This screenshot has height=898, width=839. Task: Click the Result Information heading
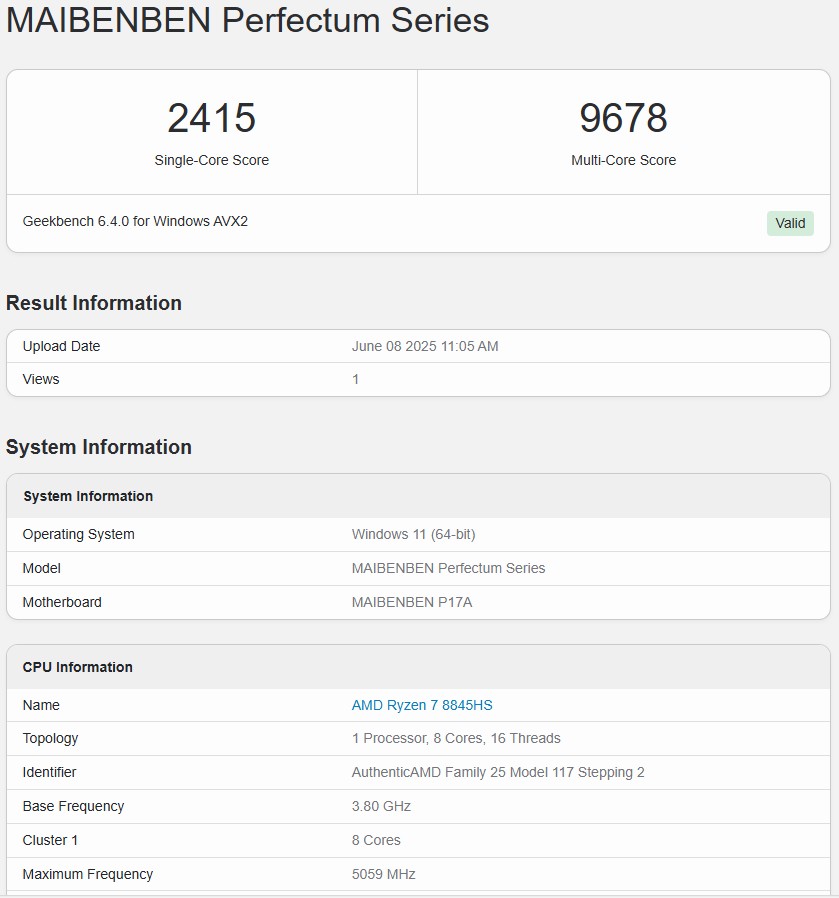[x=94, y=303]
